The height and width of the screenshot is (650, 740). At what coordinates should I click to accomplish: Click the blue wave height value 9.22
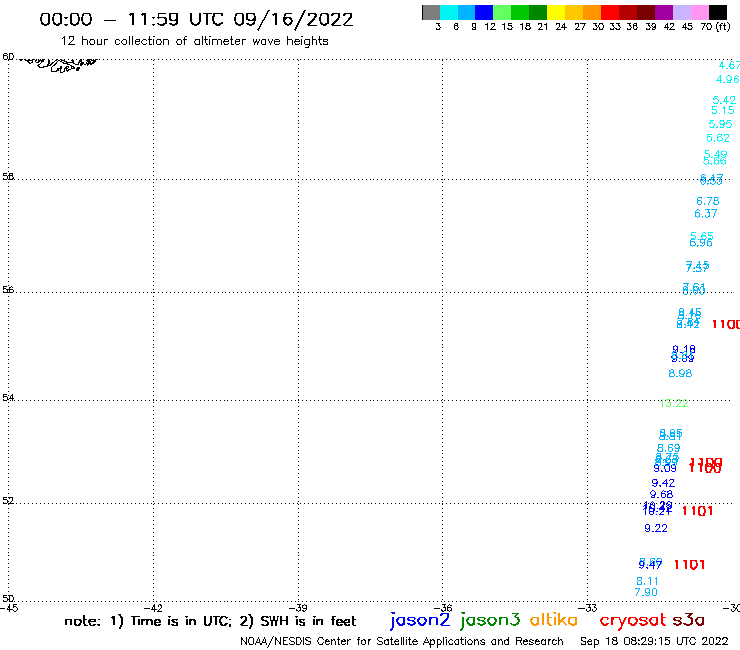pos(656,529)
